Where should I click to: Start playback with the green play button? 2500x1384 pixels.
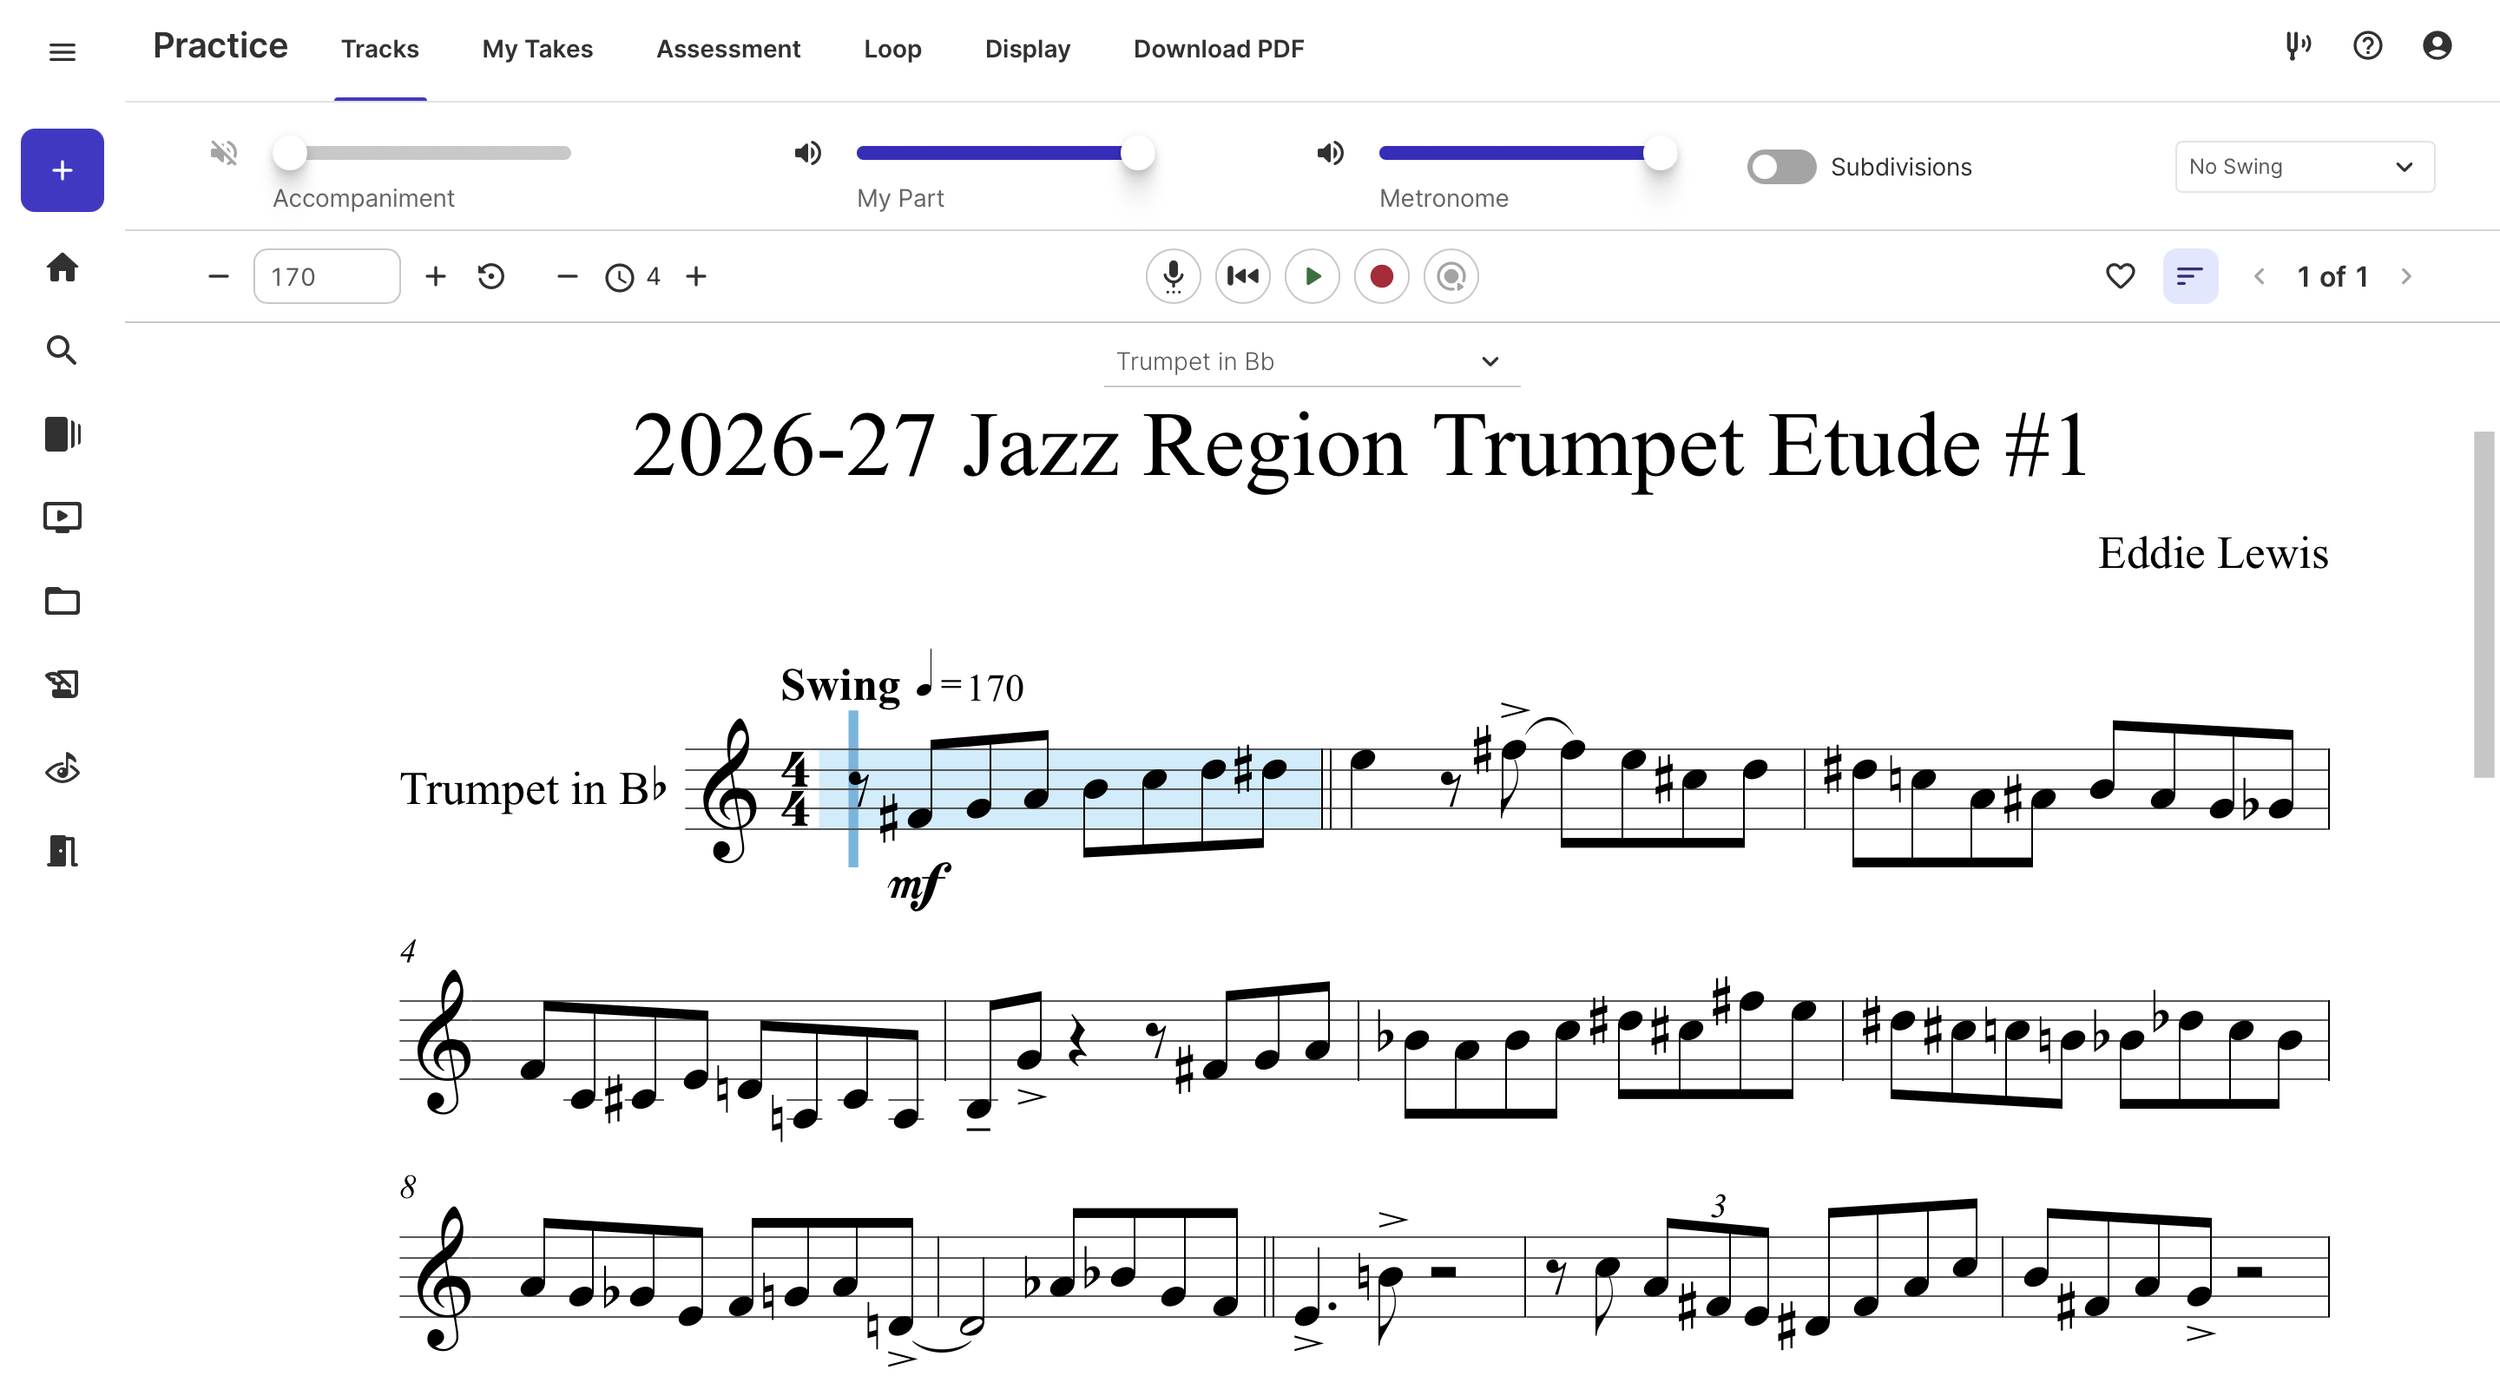[x=1312, y=276]
